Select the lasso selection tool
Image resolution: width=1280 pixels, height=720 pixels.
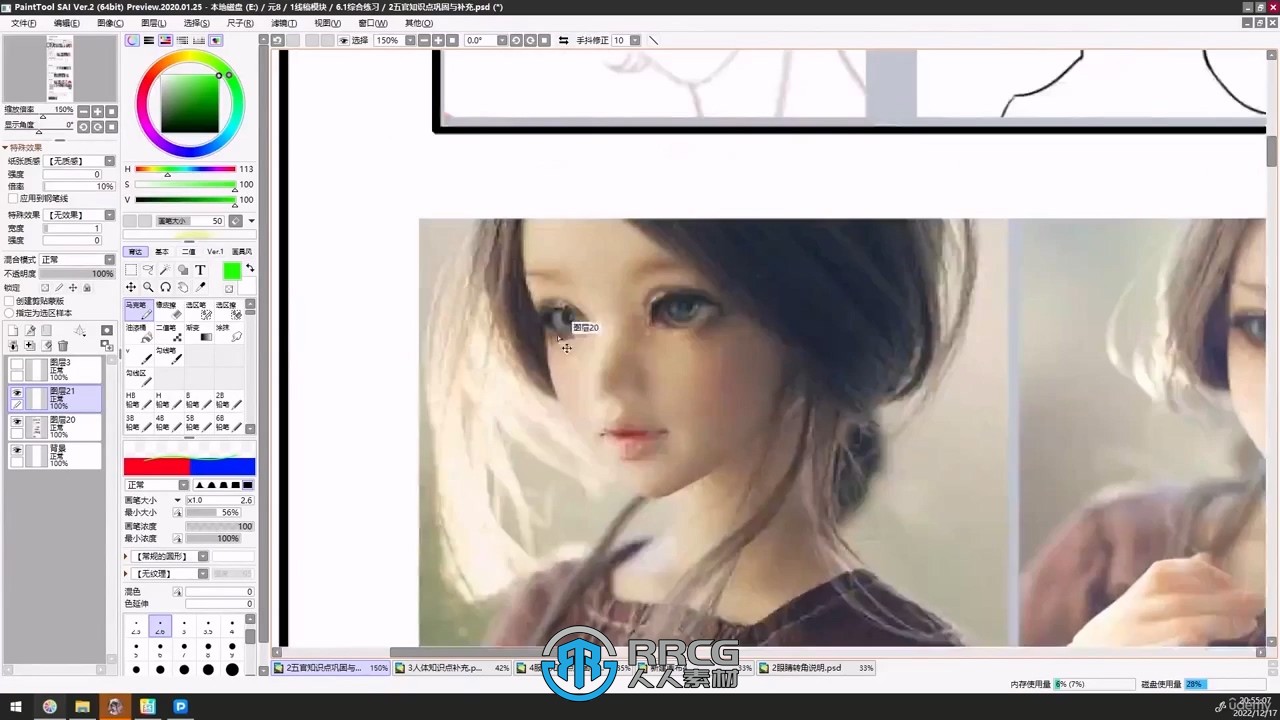pyautogui.click(x=148, y=270)
